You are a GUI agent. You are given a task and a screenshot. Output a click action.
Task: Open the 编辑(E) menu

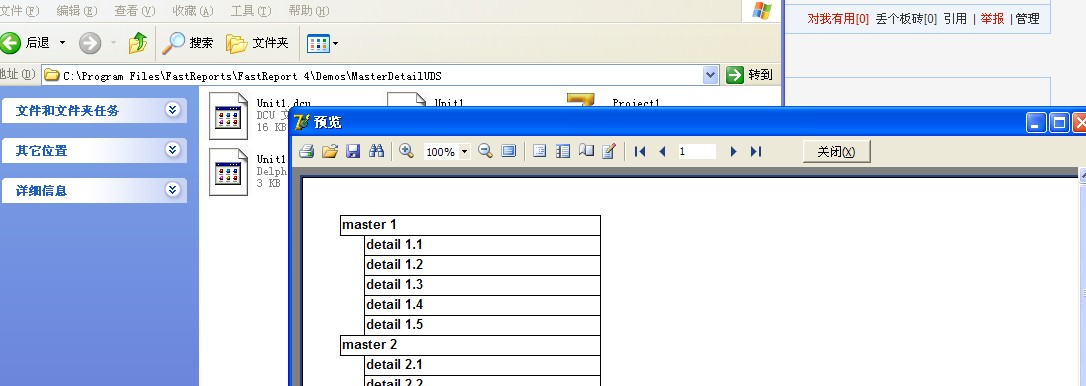pyautogui.click(x=77, y=10)
